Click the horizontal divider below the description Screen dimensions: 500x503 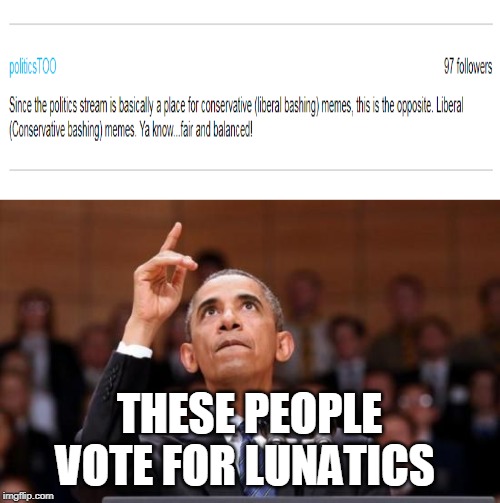point(251,170)
